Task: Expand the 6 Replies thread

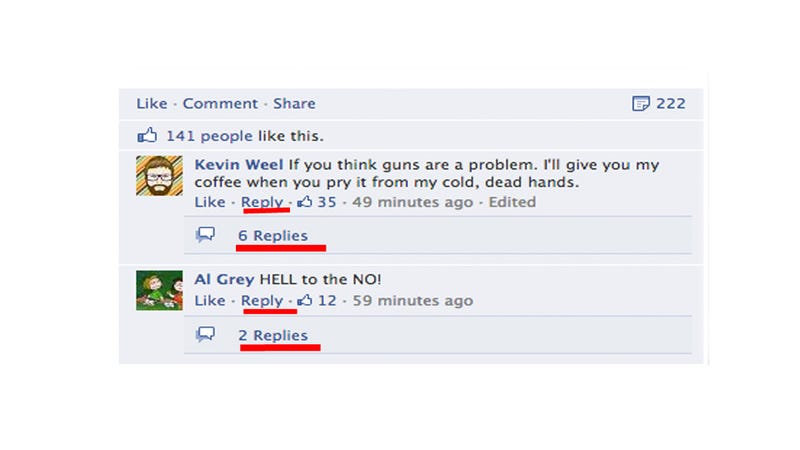Action: (273, 236)
